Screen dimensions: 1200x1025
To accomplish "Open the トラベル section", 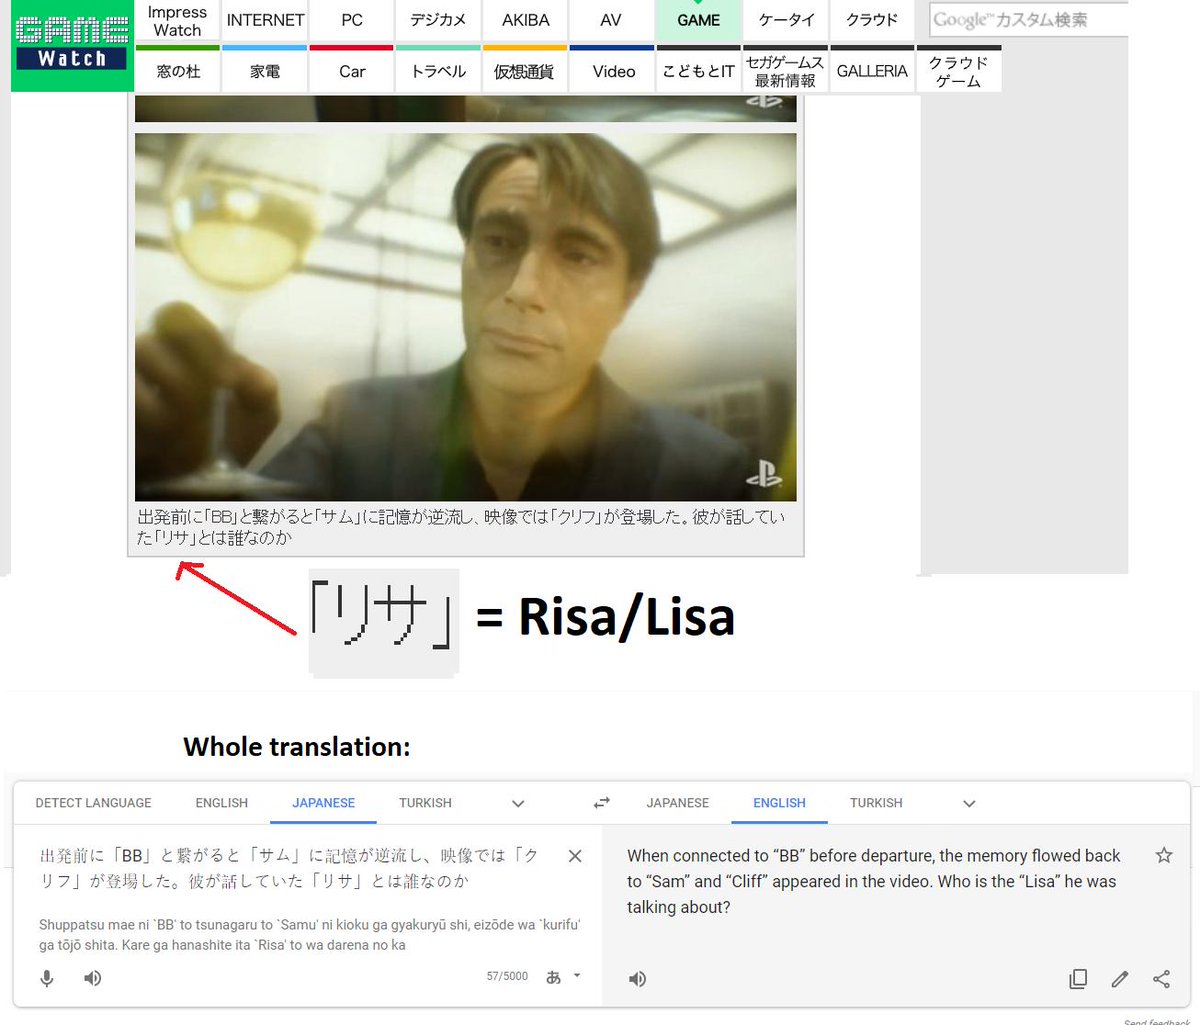I will coord(438,71).
